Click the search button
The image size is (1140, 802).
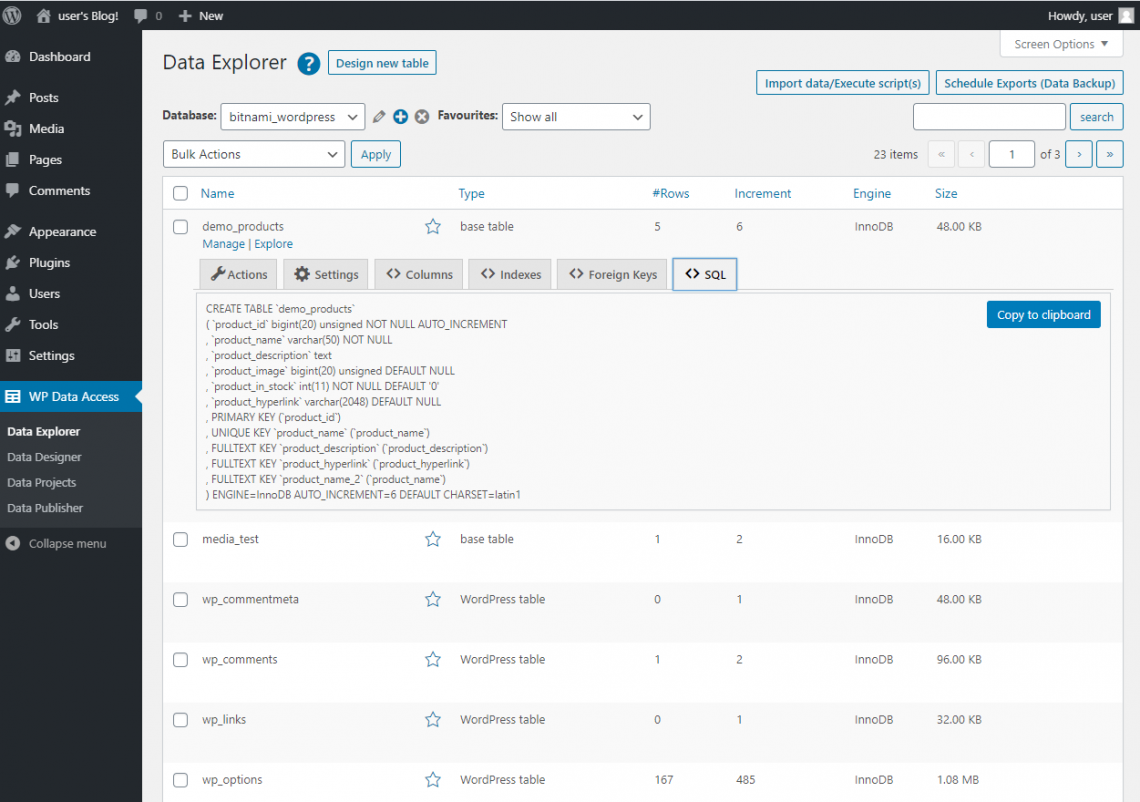click(1096, 116)
